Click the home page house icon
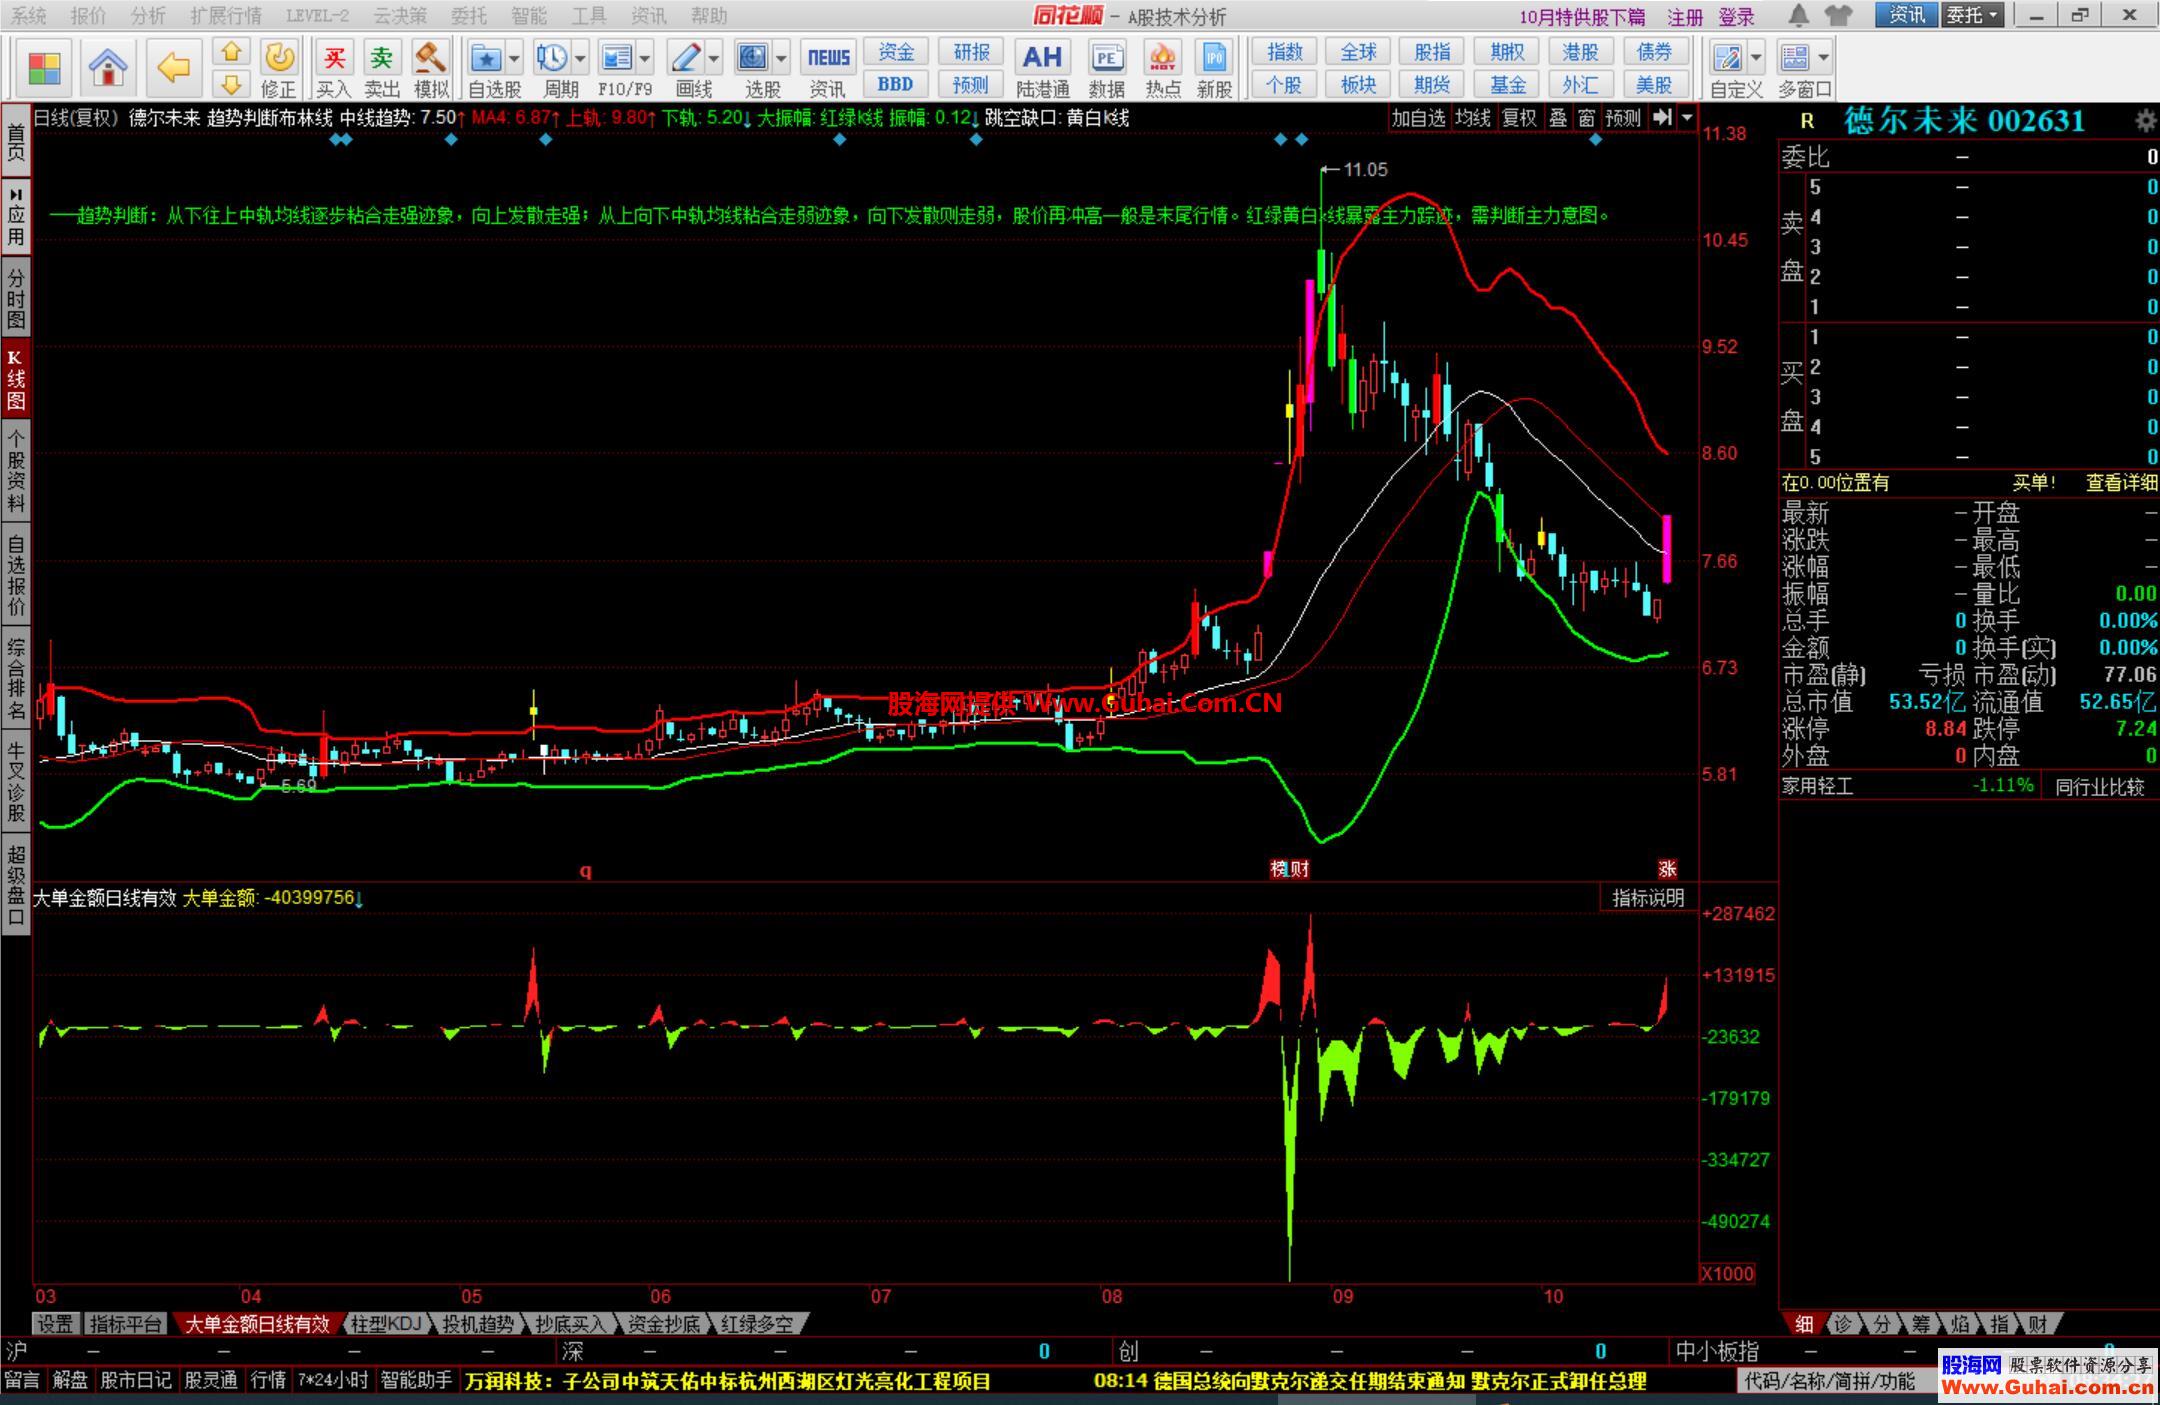This screenshot has height=1405, width=2160. [107, 67]
